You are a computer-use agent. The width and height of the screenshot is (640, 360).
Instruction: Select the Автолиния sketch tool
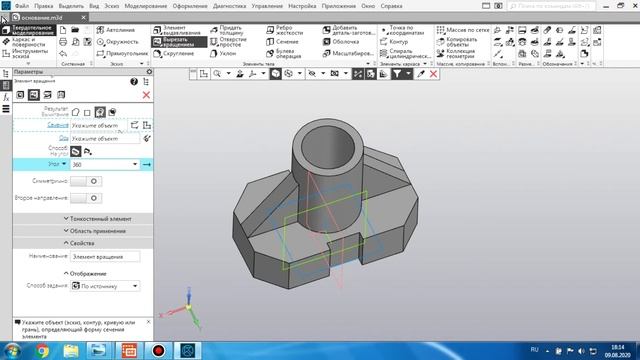pos(116,30)
